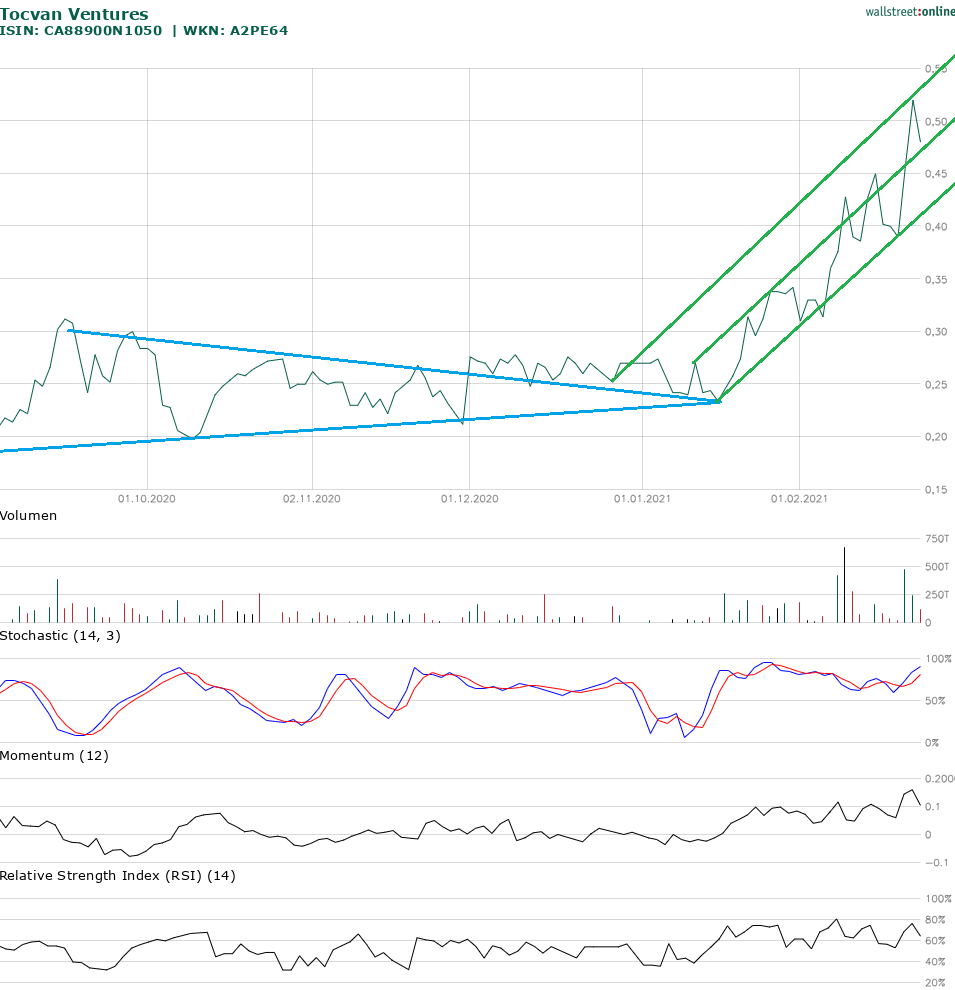Click the Tocvan Ventures chart title
This screenshot has width=955, height=990.
[x=74, y=14]
